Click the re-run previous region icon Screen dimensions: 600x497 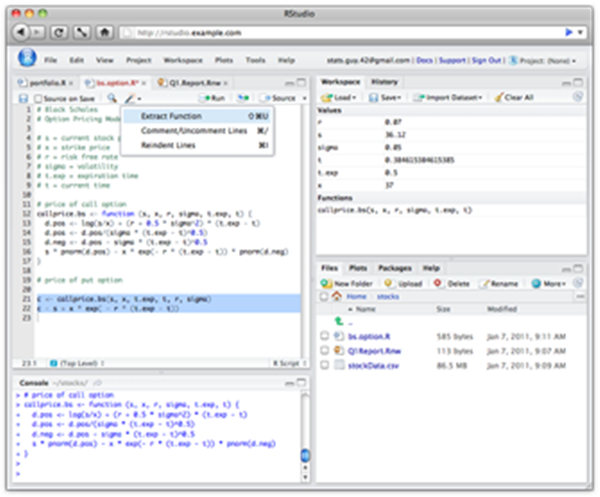(x=243, y=98)
